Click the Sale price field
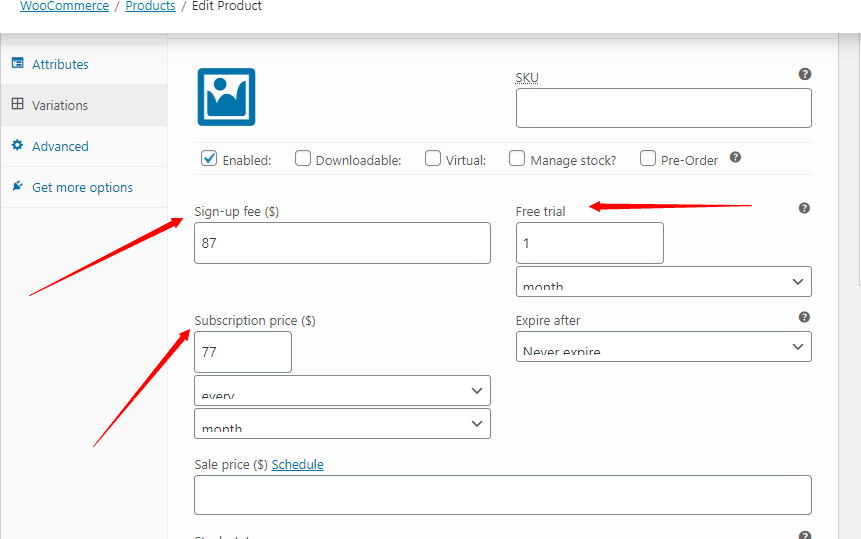861x539 pixels. [x=502, y=495]
